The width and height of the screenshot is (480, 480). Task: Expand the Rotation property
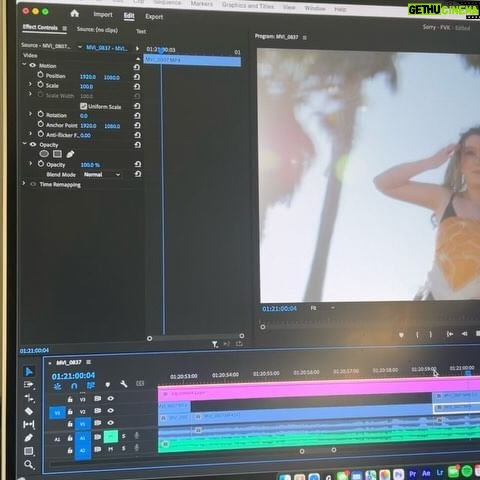[30, 114]
